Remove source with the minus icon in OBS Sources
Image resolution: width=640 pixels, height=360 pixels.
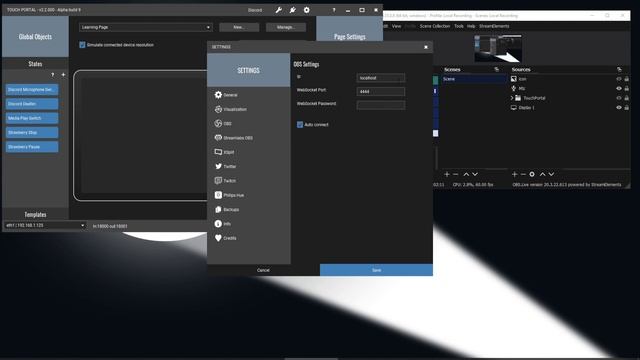coord(523,174)
